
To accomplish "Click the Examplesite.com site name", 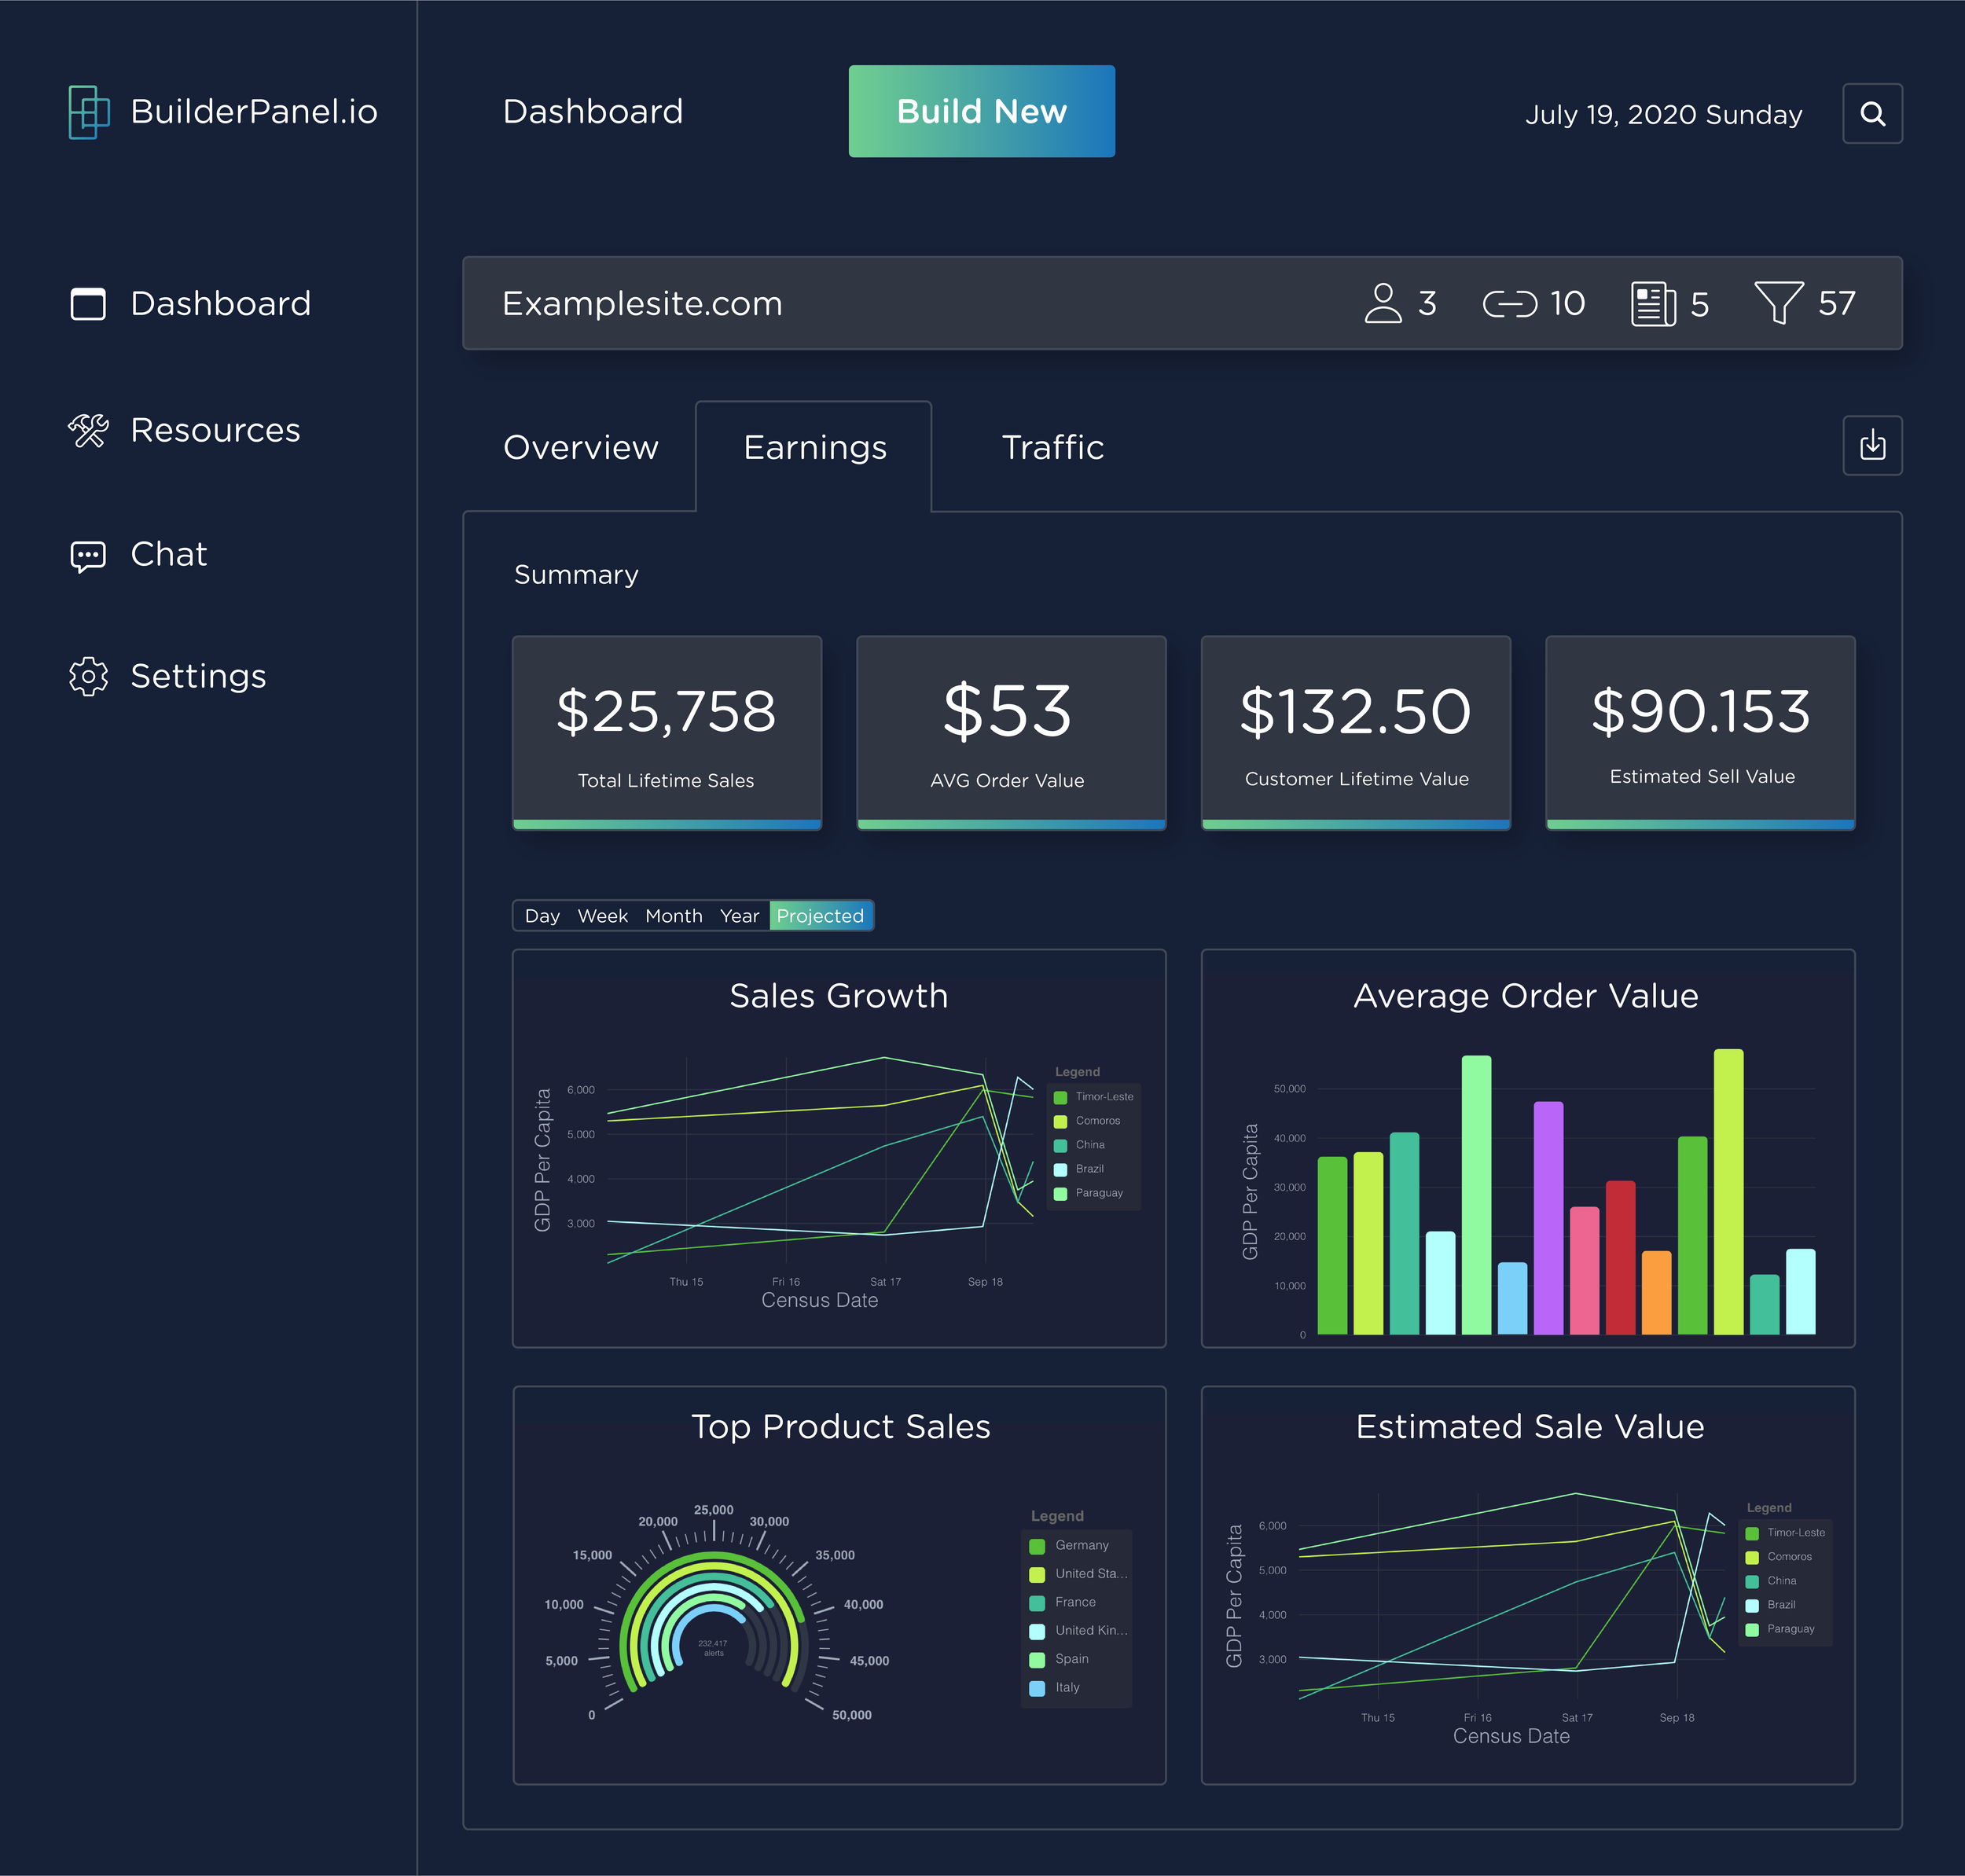I will click(642, 304).
